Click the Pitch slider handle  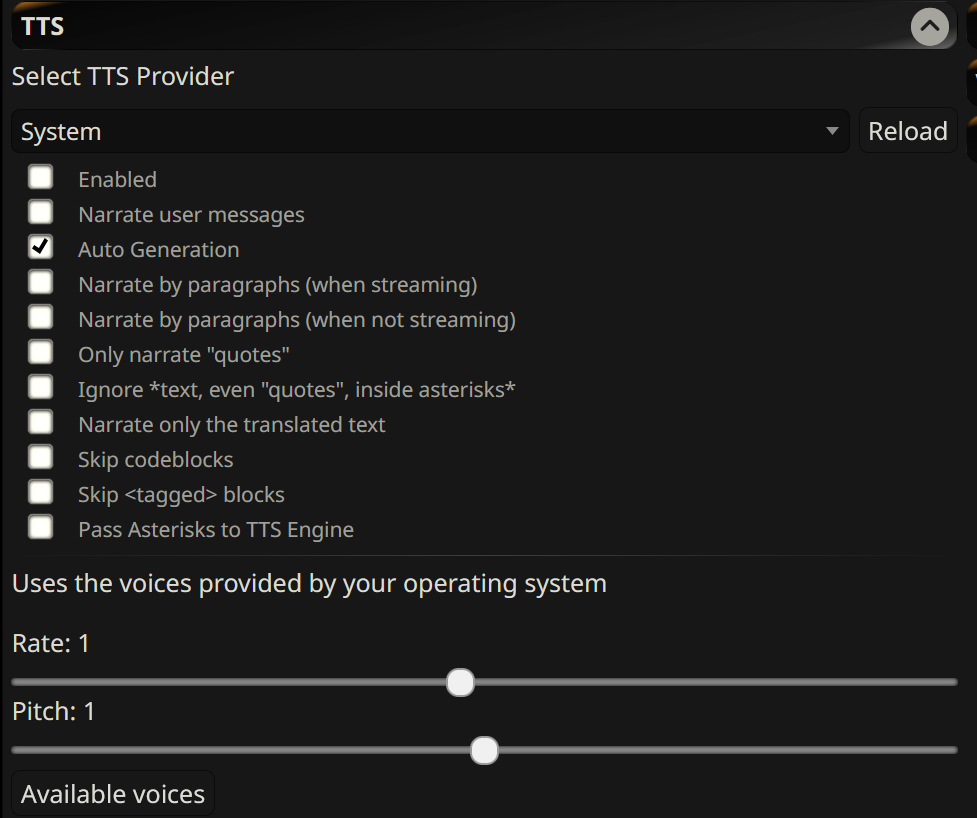point(484,750)
